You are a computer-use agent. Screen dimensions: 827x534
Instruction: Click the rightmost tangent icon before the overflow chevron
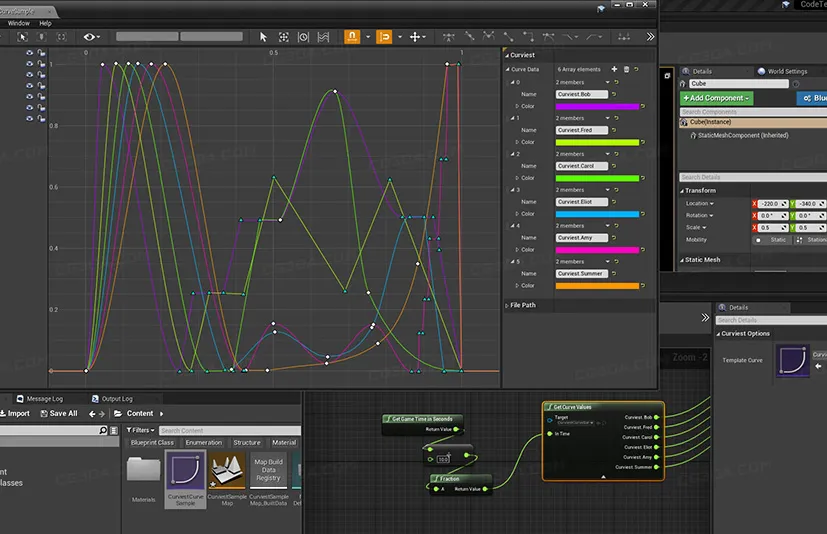(x=624, y=37)
